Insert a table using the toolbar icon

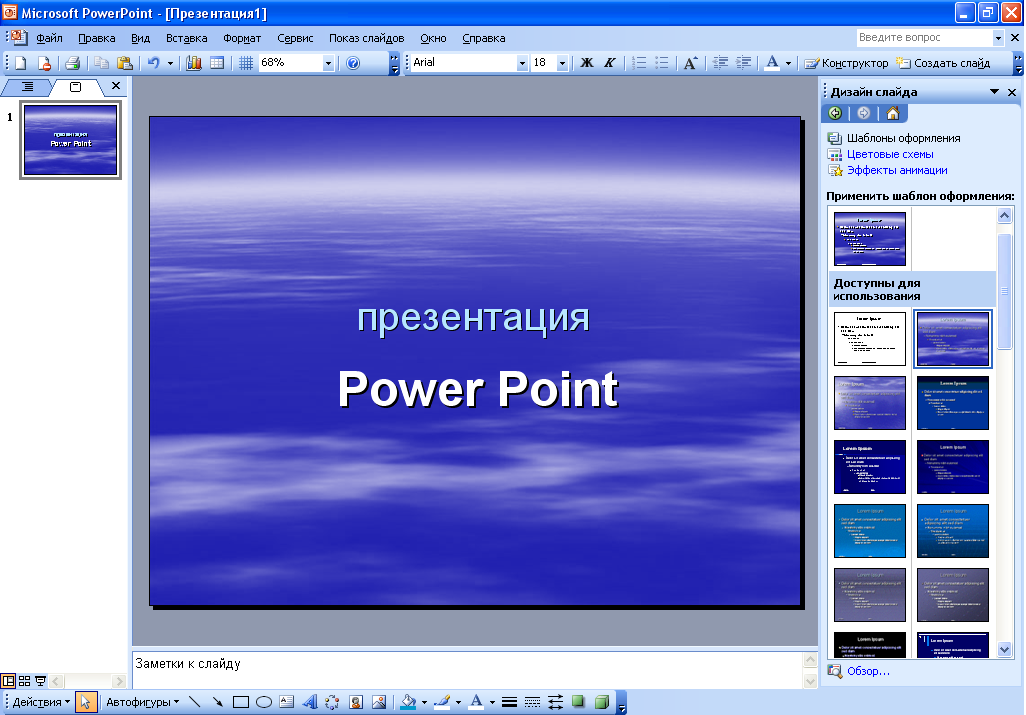(217, 63)
